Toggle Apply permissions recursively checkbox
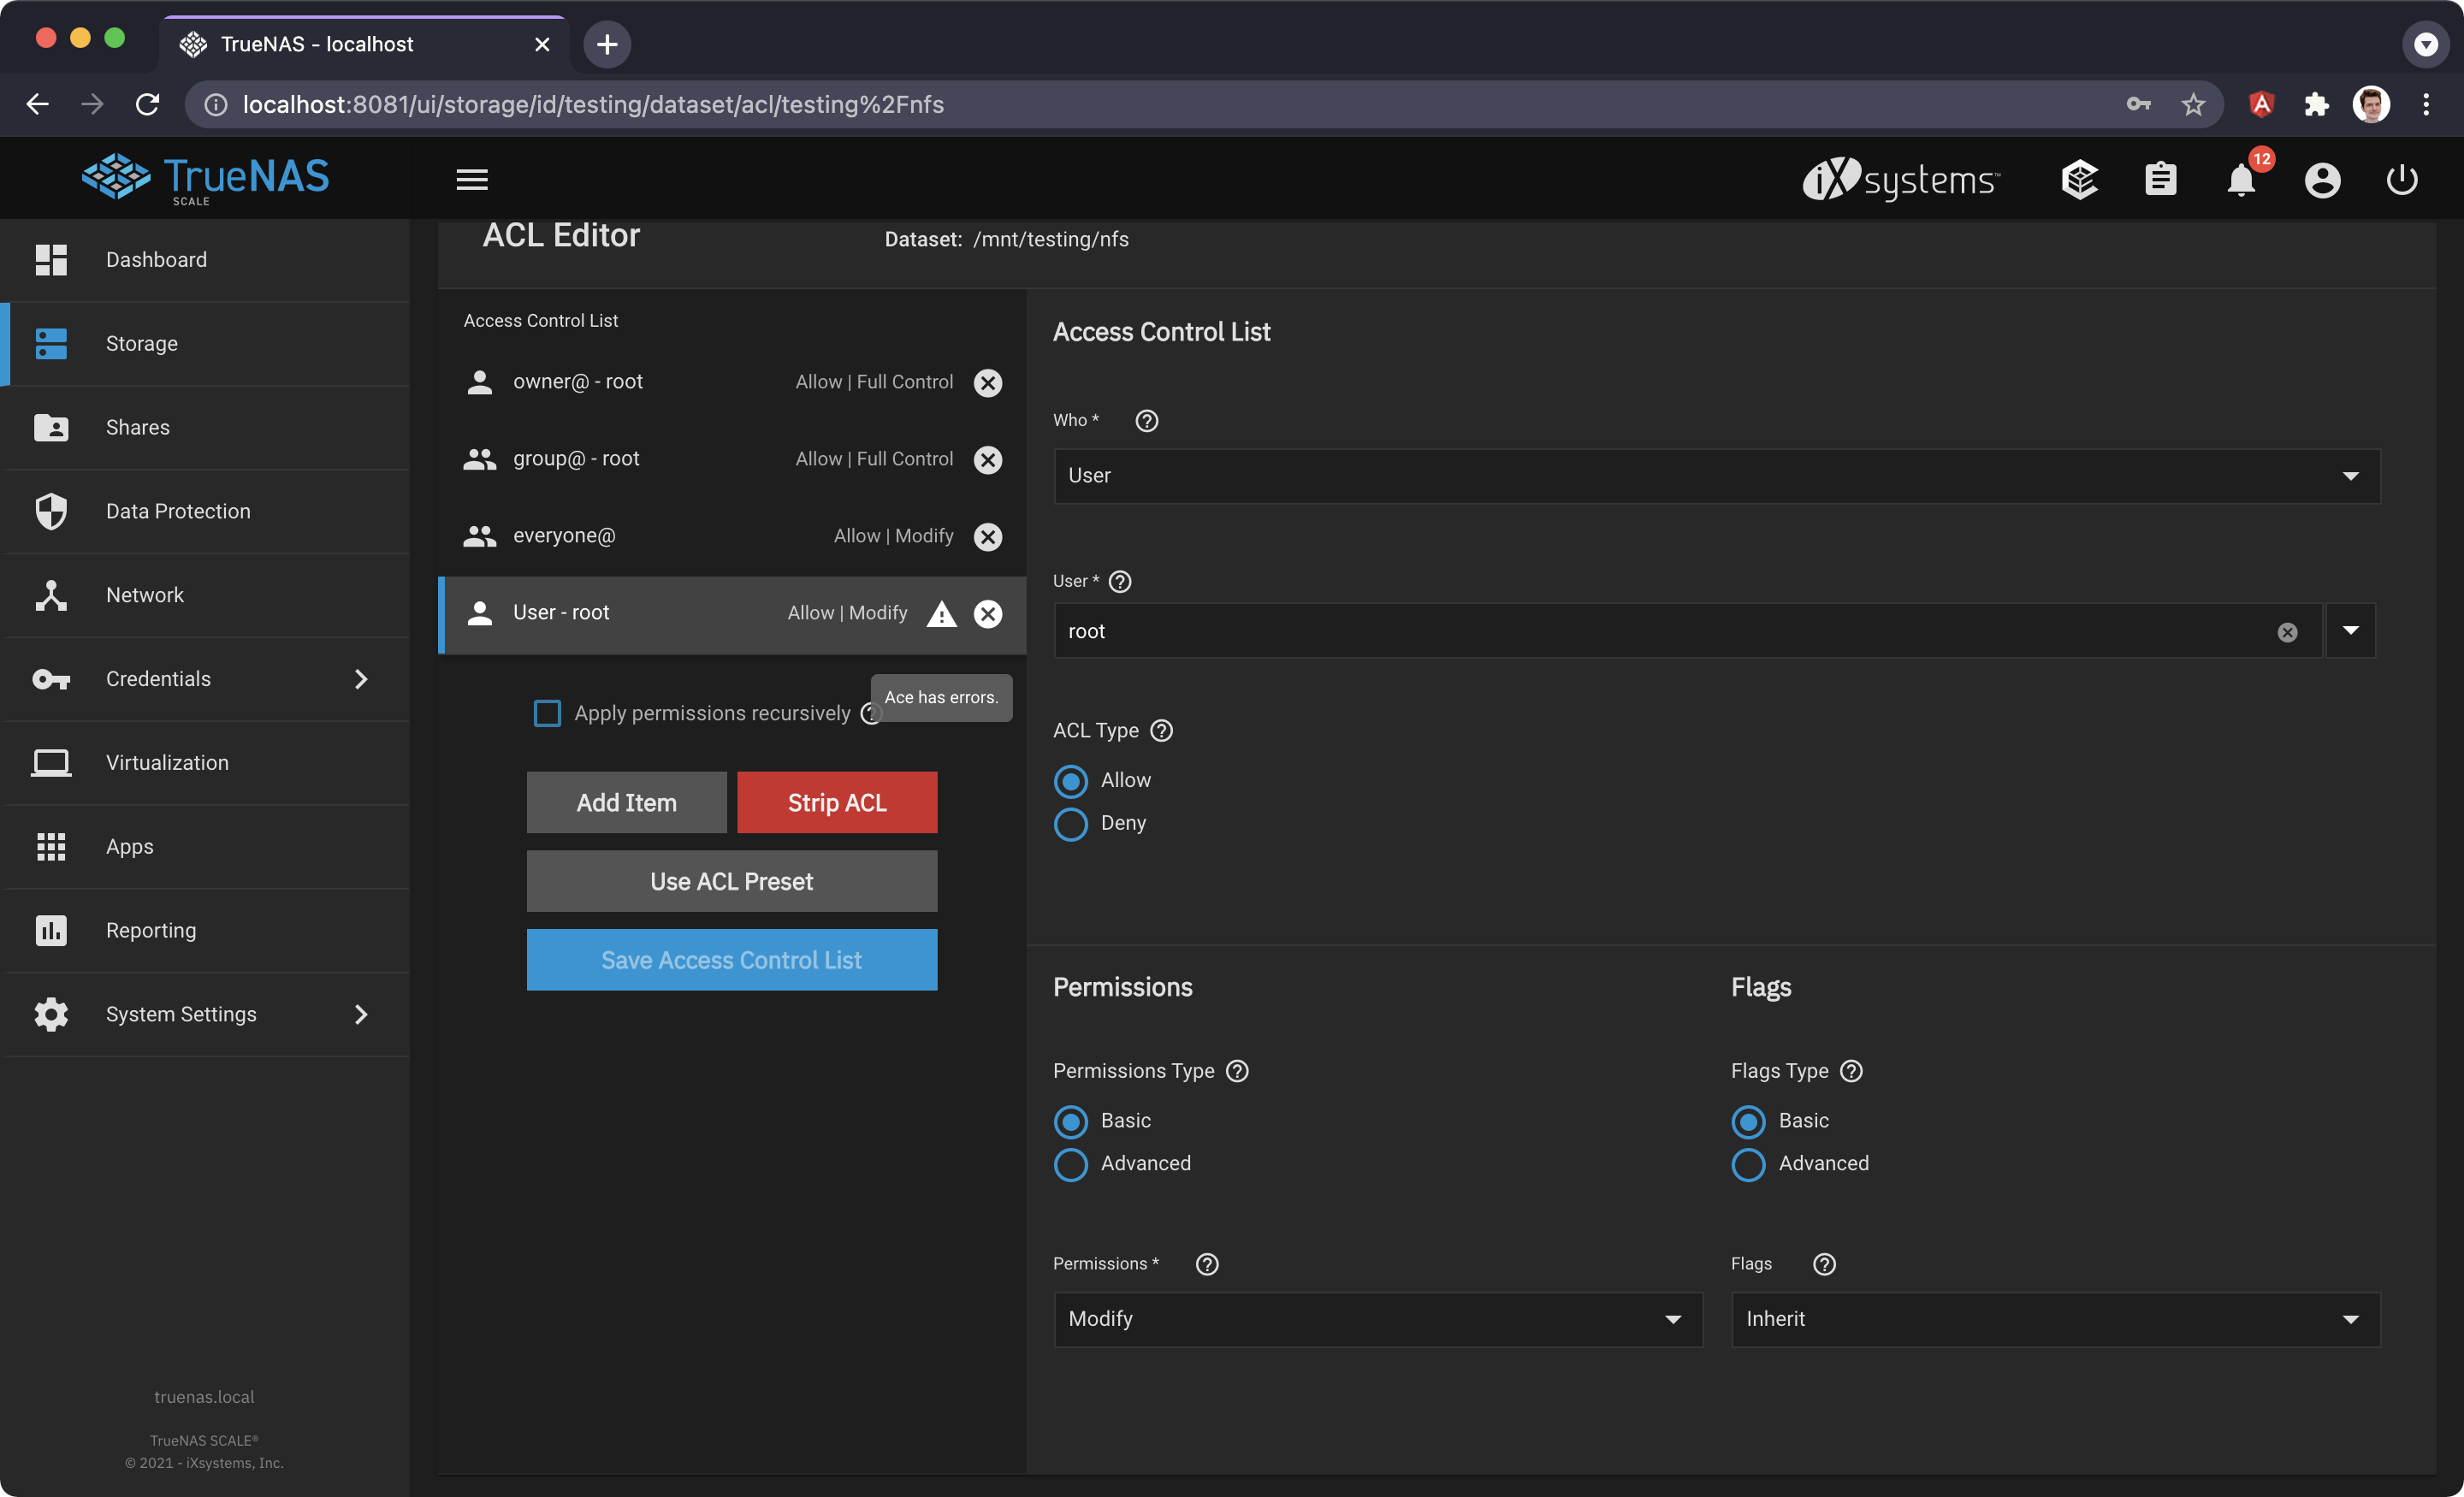Screen dimensions: 2464x1497 [x=548, y=713]
